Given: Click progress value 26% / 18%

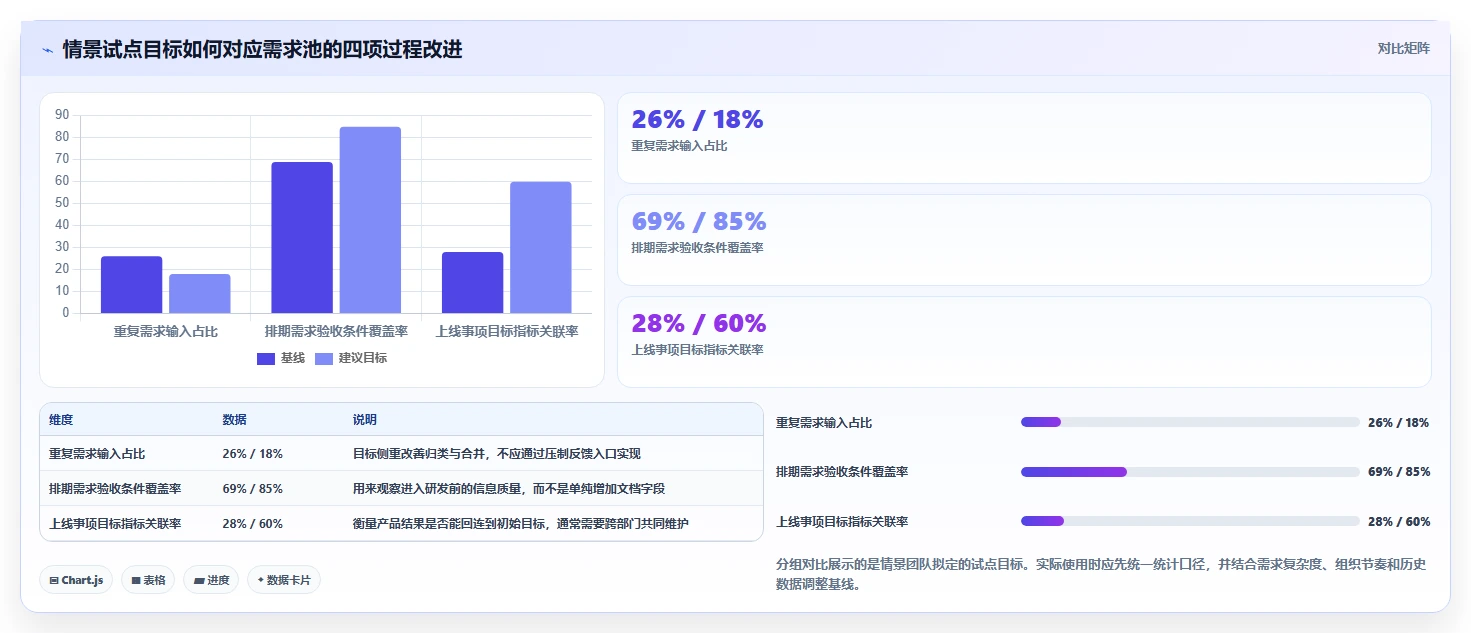Looking at the screenshot, I should tap(1399, 423).
